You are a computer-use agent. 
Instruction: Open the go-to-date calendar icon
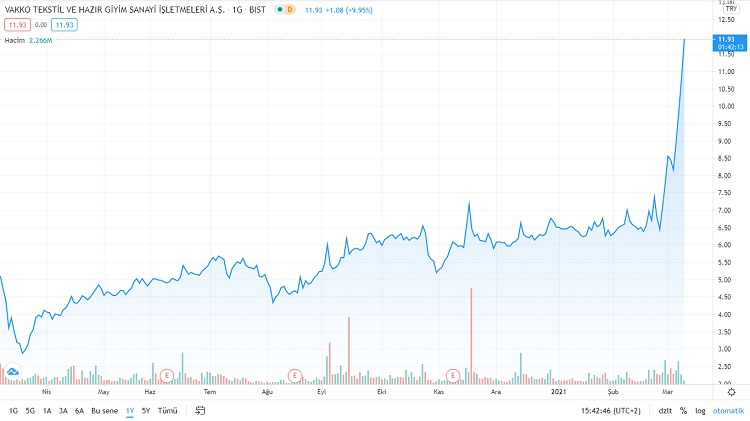click(x=200, y=410)
